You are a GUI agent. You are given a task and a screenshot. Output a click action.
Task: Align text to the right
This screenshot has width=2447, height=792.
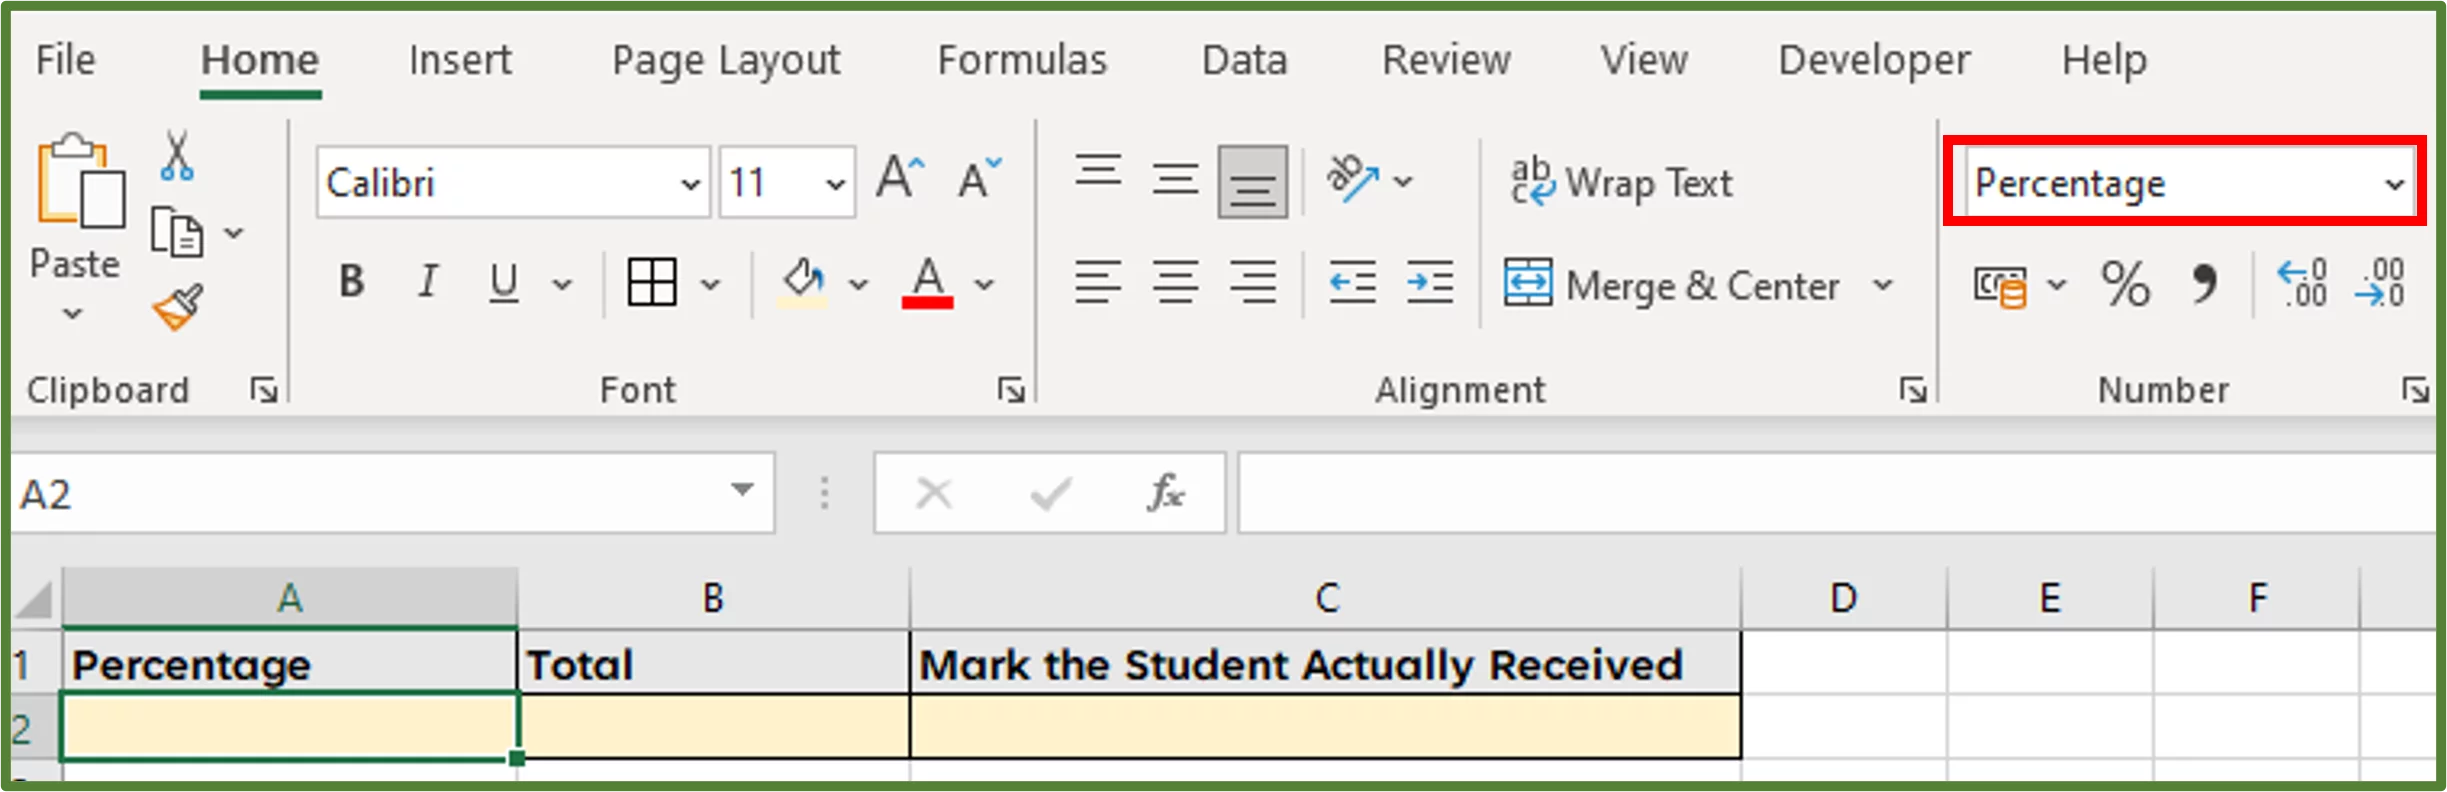1253,283
